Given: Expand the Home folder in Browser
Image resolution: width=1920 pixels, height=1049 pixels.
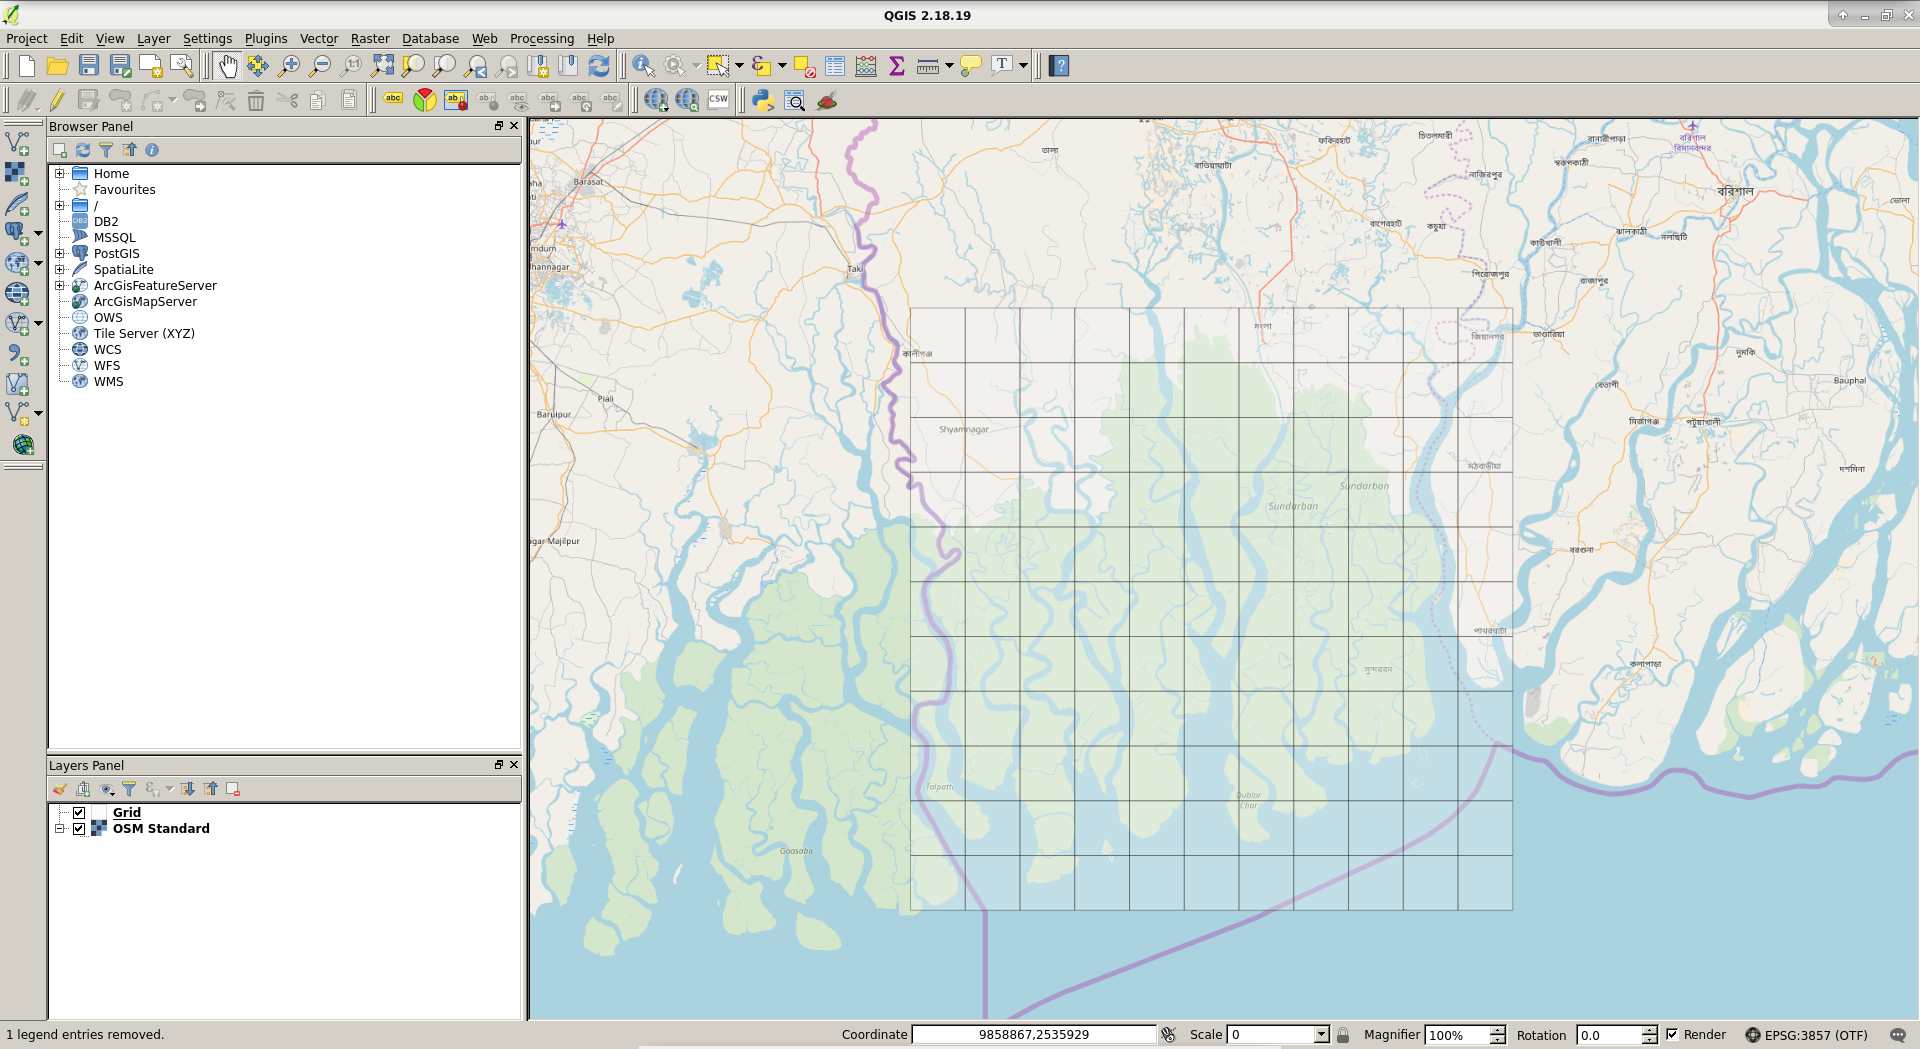Looking at the screenshot, I should point(60,174).
